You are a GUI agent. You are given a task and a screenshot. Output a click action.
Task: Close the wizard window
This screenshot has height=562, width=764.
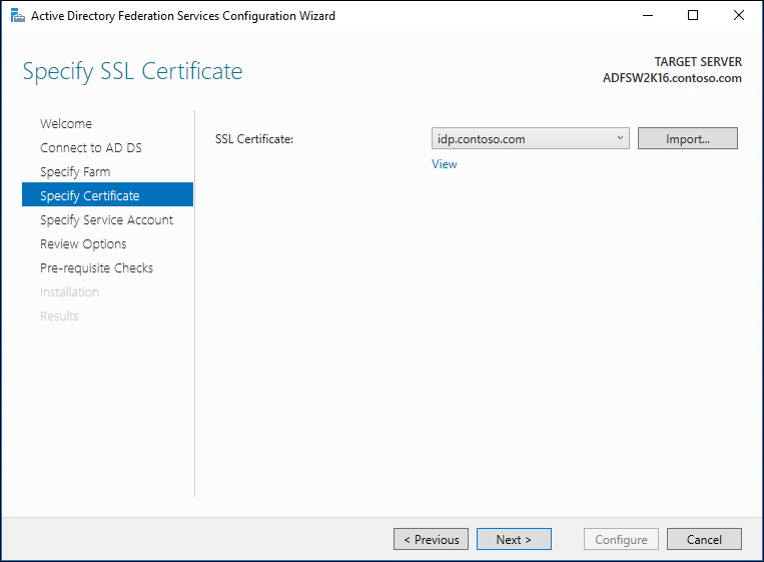[739, 16]
